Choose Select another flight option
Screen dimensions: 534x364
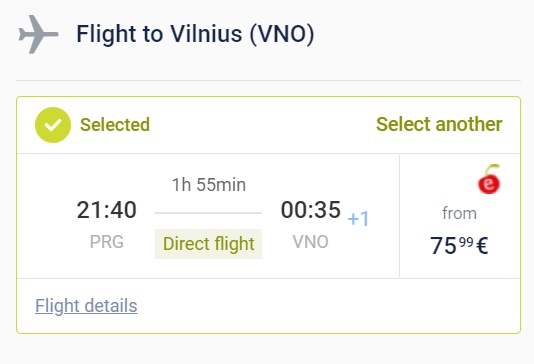[439, 124]
